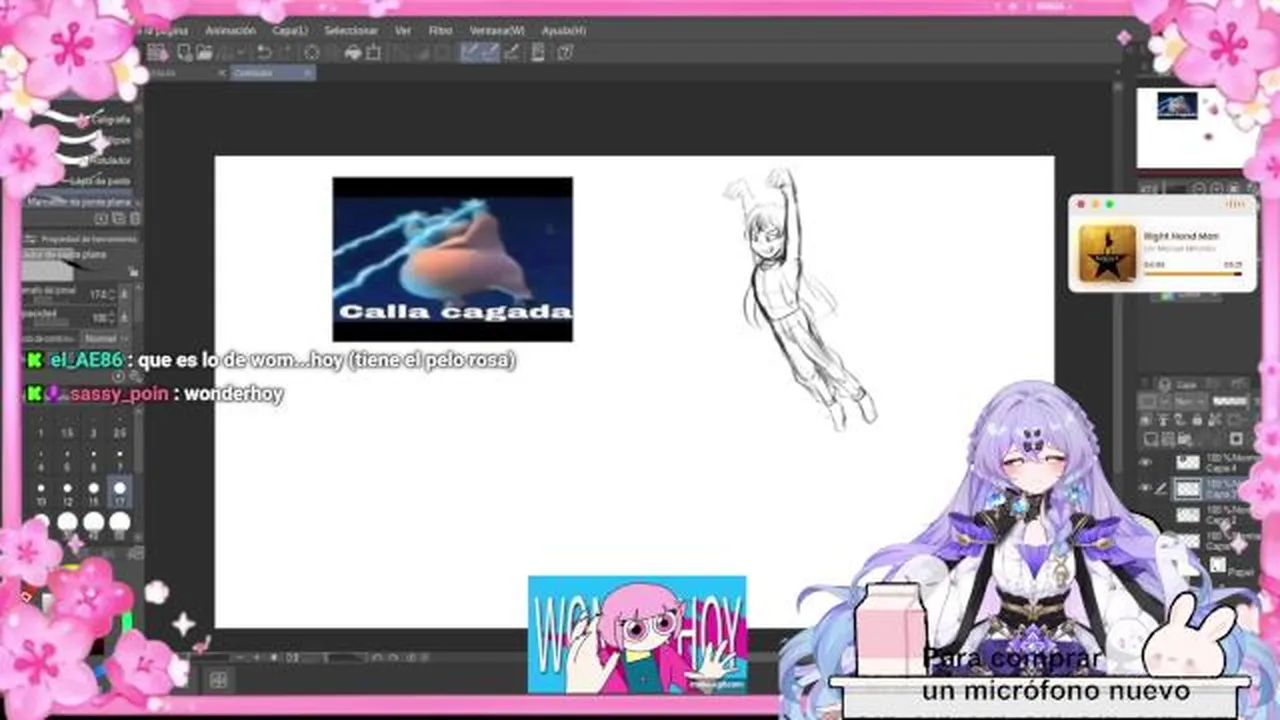The height and width of the screenshot is (720, 1280).
Task: Set brush size value field 174
Action: pyautogui.click(x=99, y=295)
